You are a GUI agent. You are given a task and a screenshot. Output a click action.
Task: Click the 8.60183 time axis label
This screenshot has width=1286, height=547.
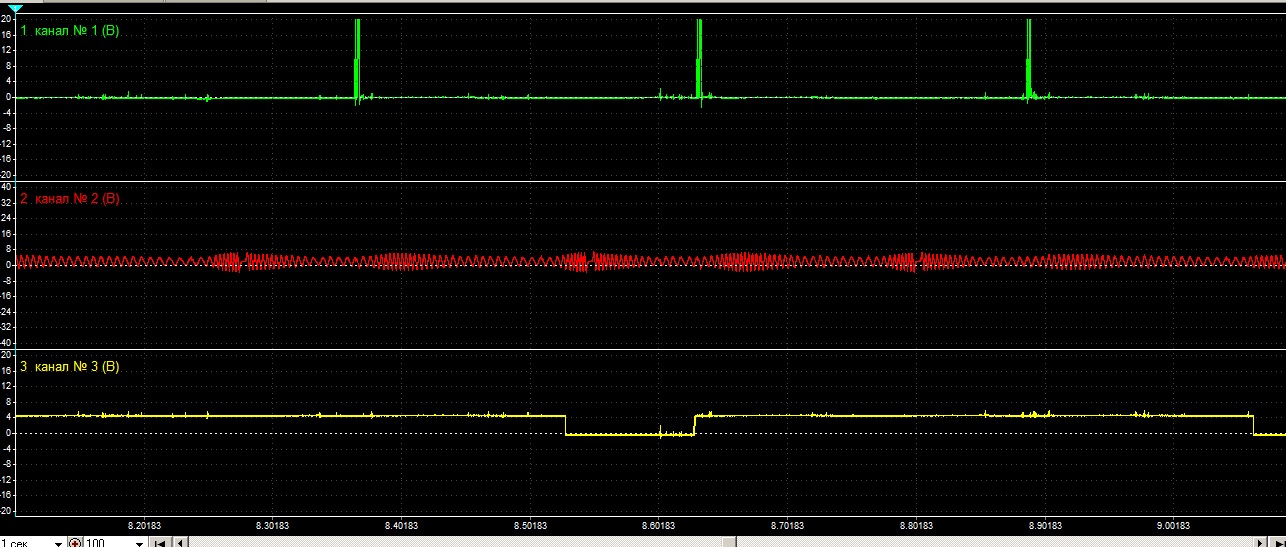(x=659, y=524)
